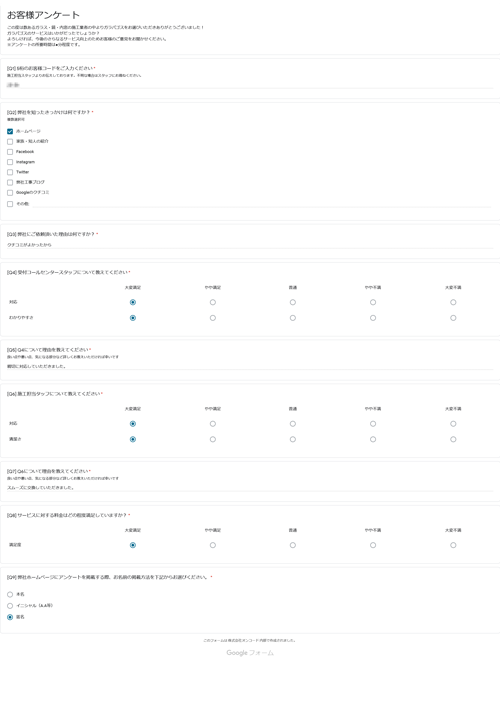Check the その他 checkbox in Q2

tap(10, 204)
